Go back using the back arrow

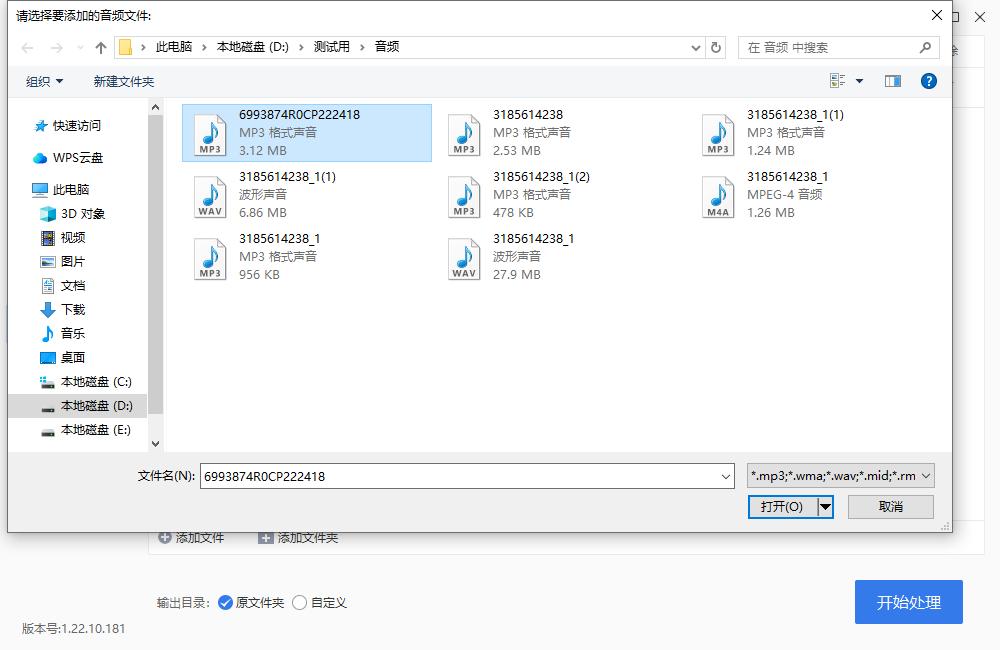click(x=27, y=47)
